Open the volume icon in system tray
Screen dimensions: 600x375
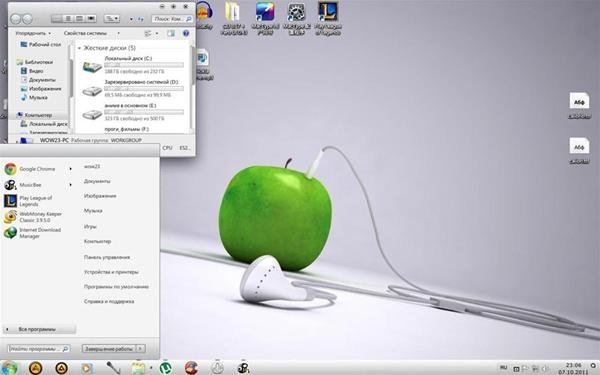tap(544, 369)
